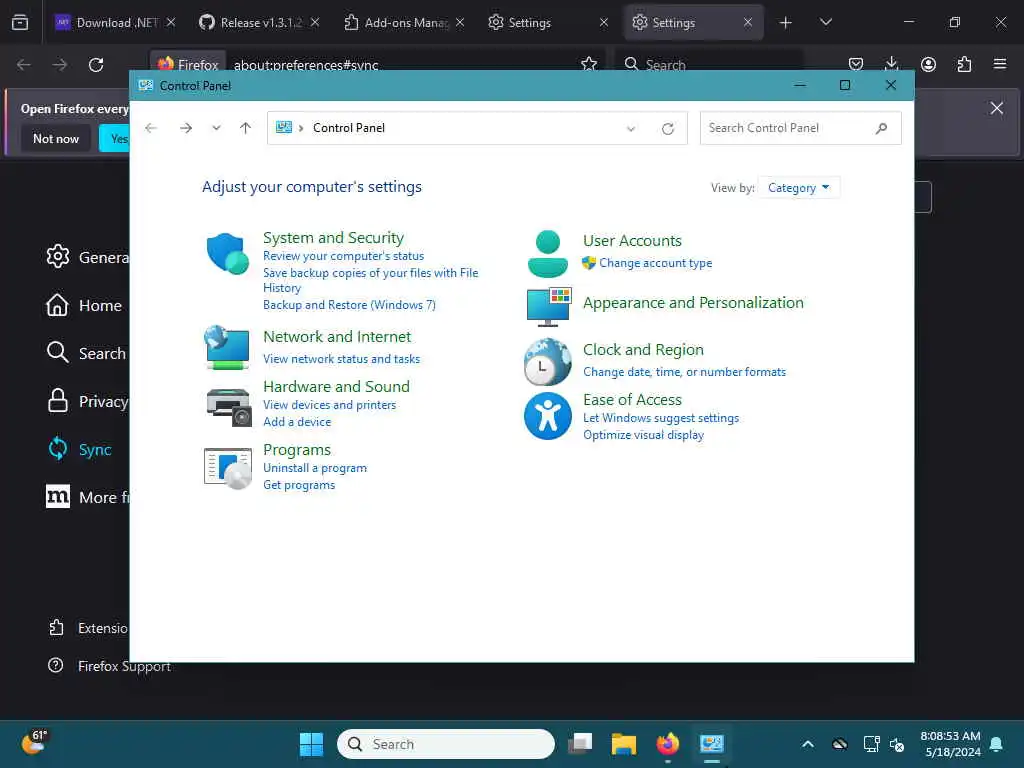Switch to the Add-ons Manager tab
This screenshot has height=768, width=1024.
click(x=405, y=23)
